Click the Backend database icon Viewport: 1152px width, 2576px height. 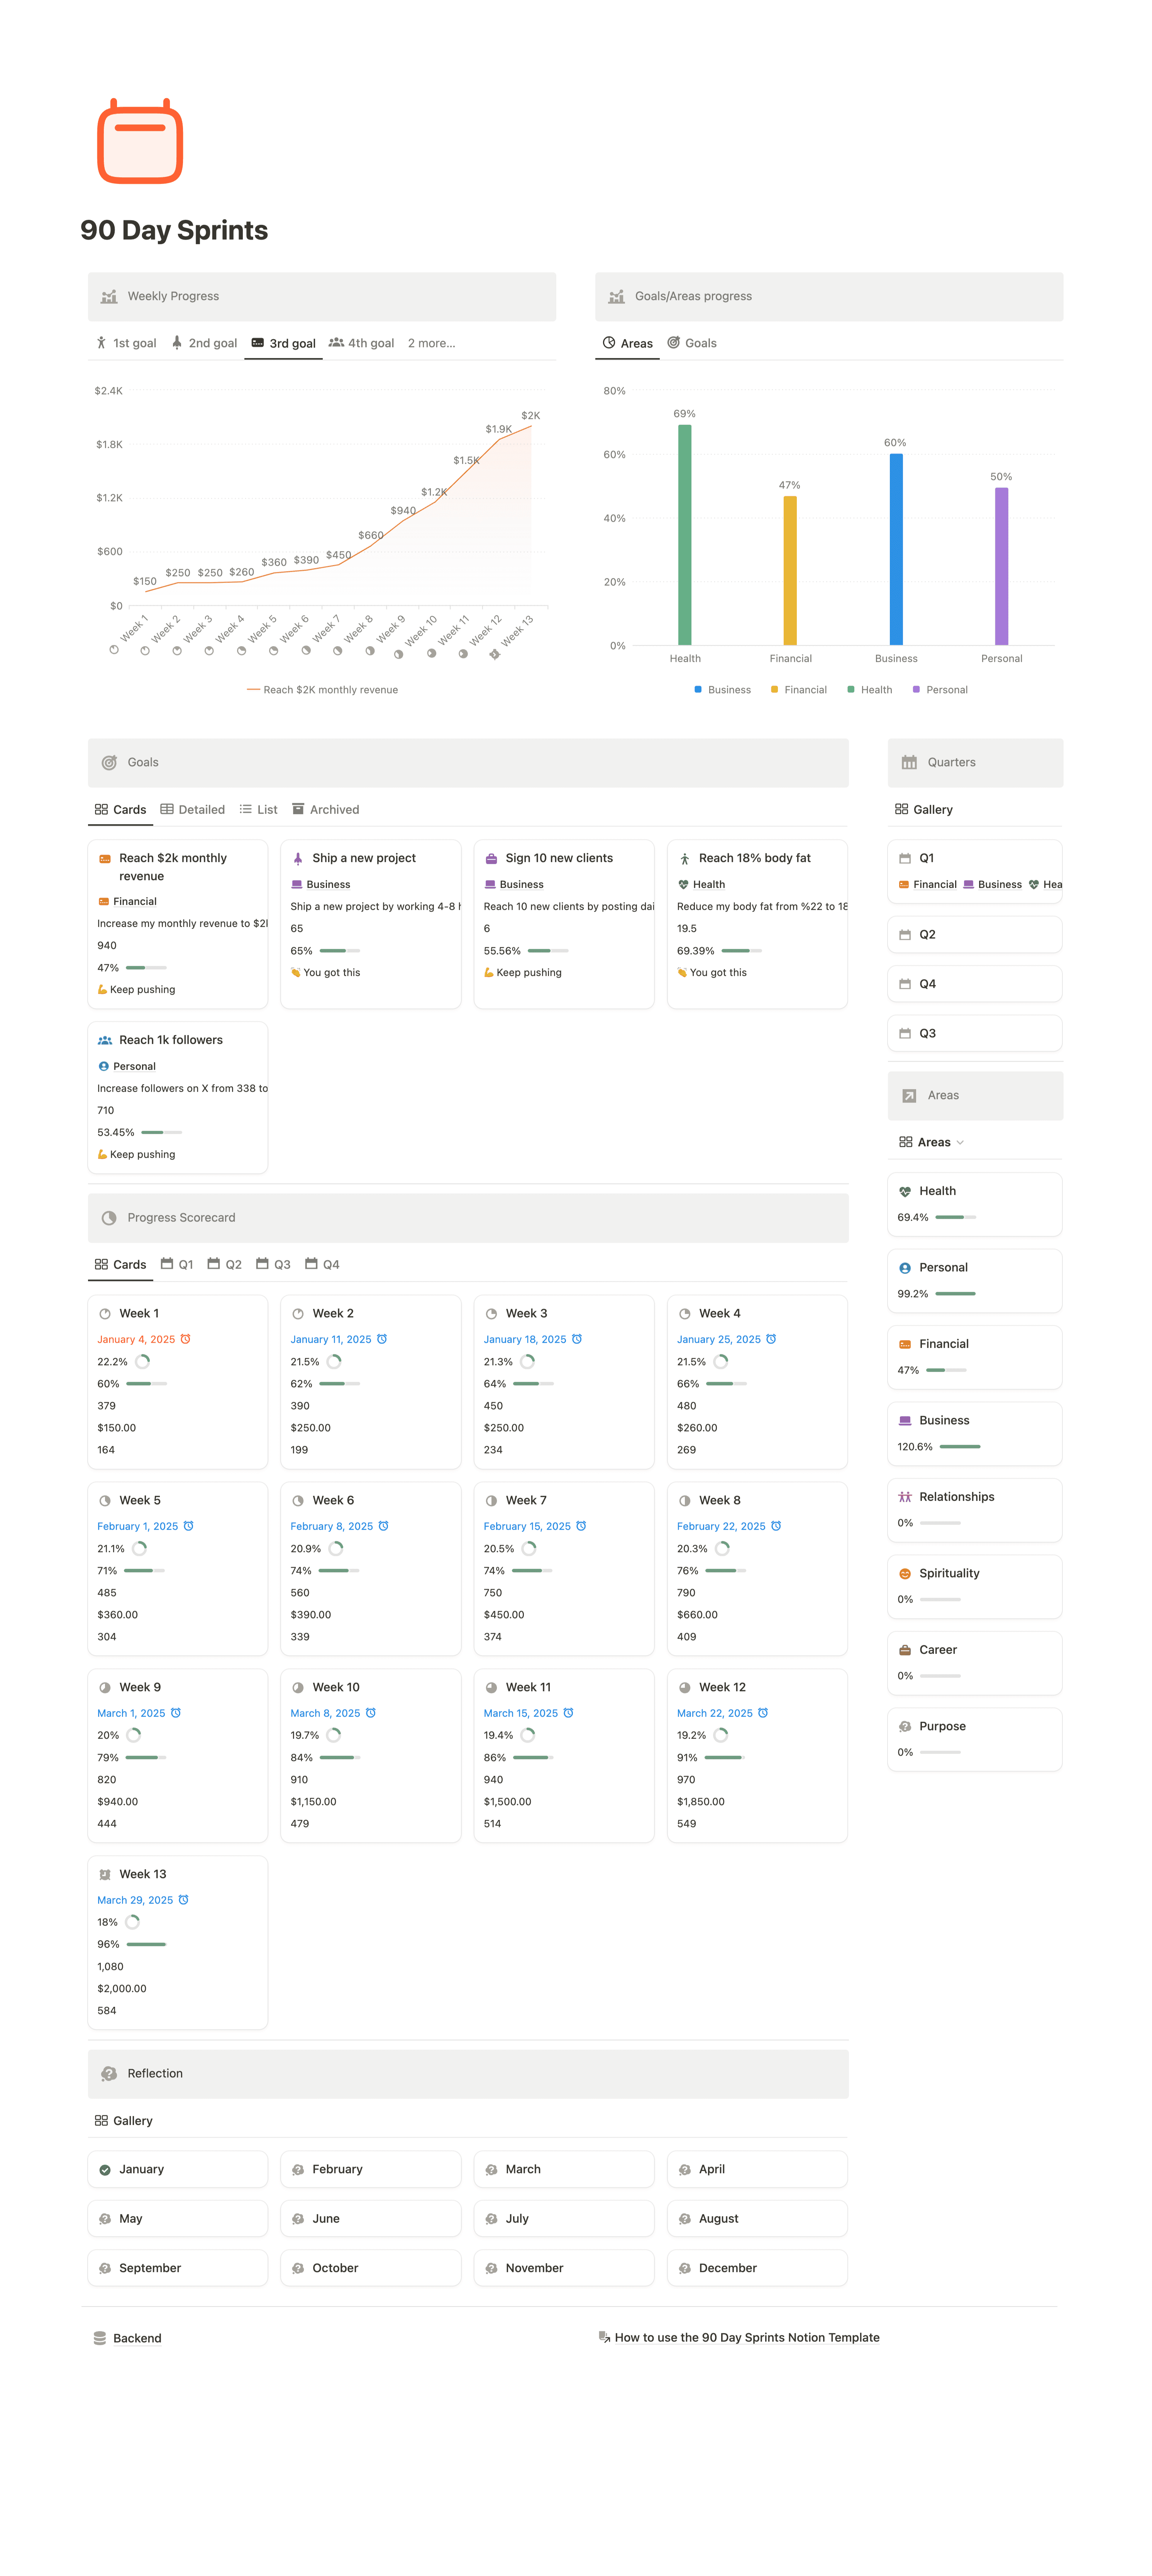click(100, 2338)
